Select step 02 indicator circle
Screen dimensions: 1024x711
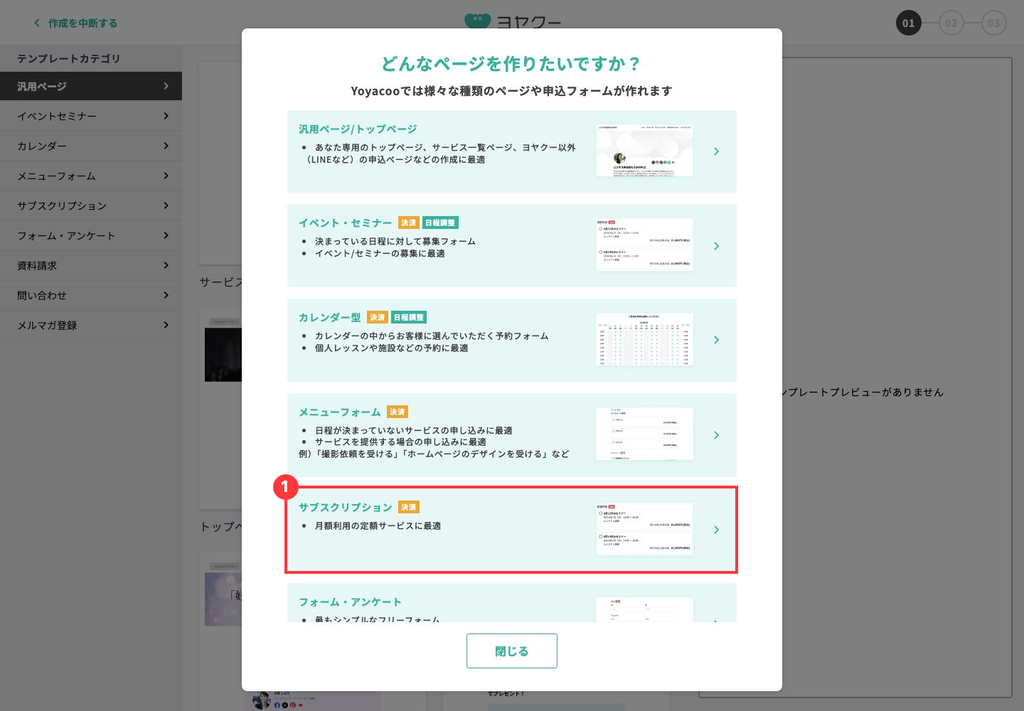[951, 23]
